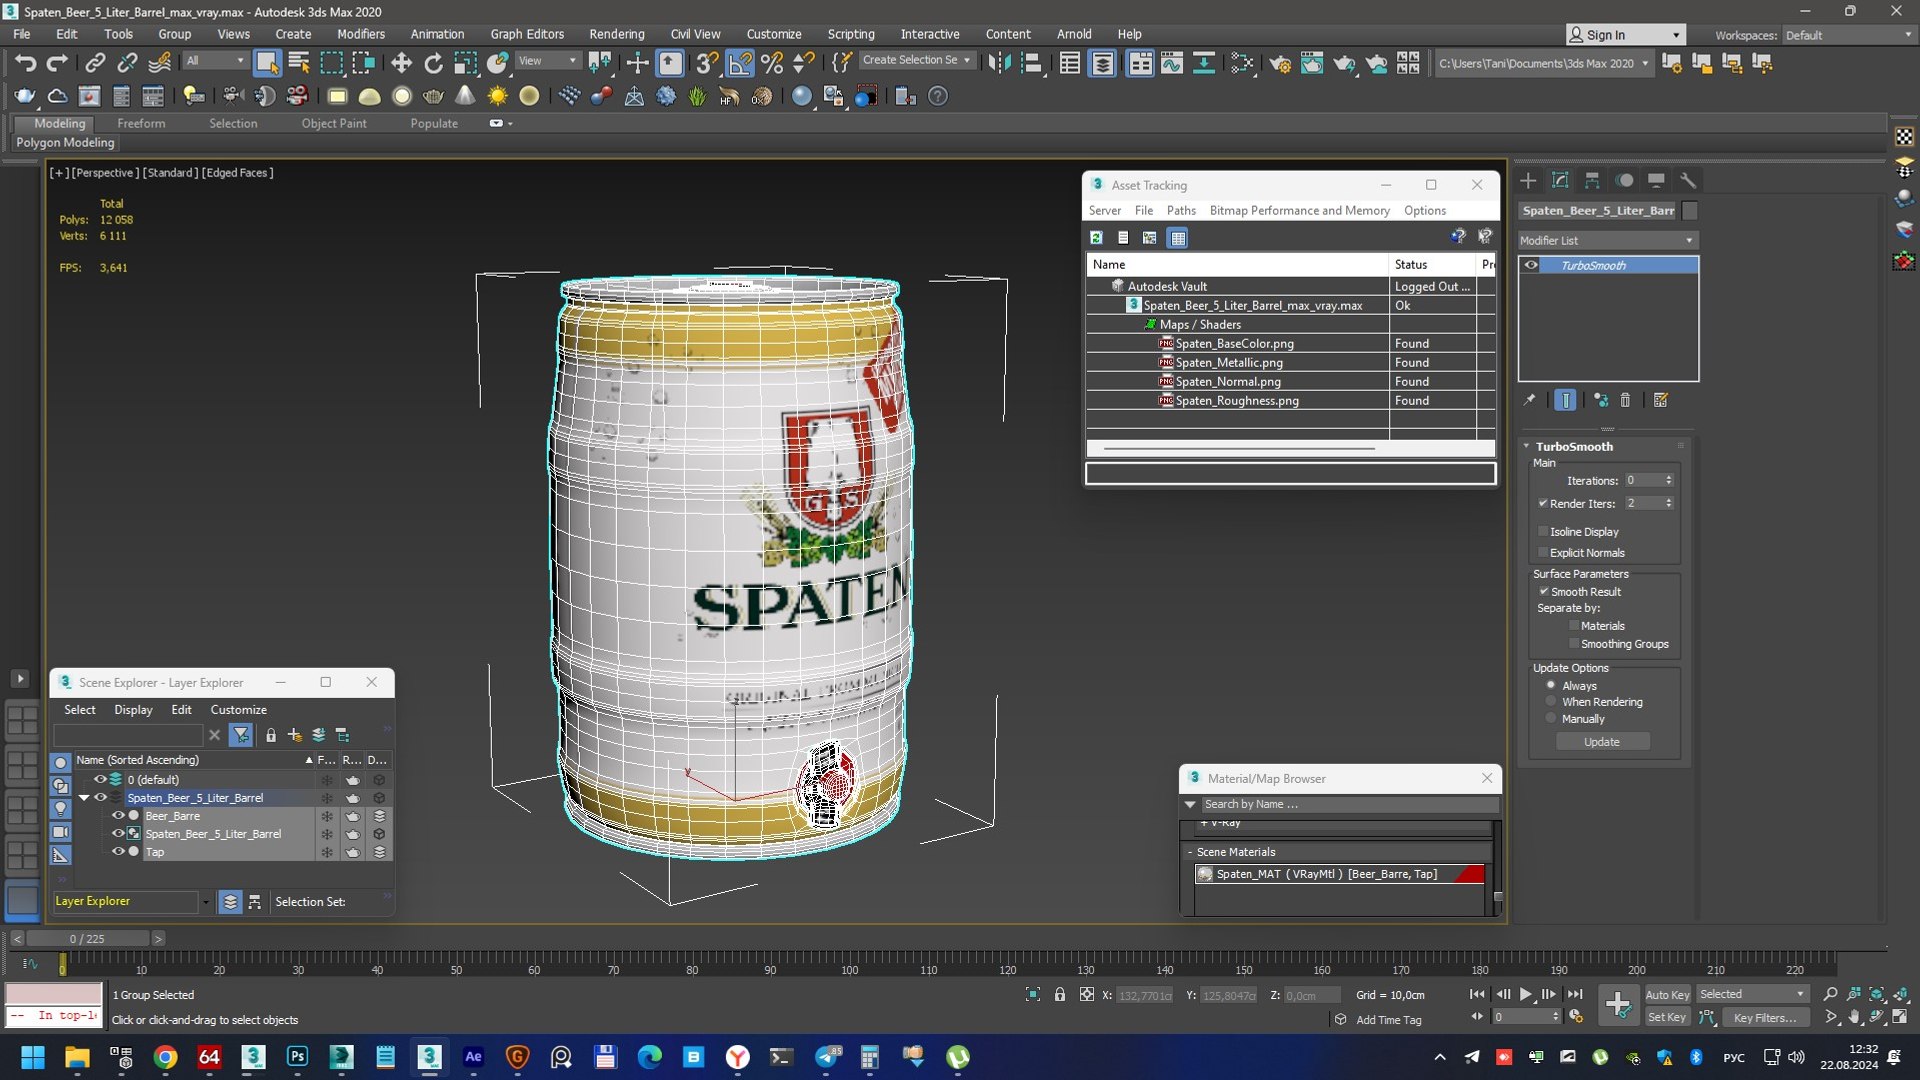
Task: Select Spaten_MAT material in browser
Action: coord(1339,874)
